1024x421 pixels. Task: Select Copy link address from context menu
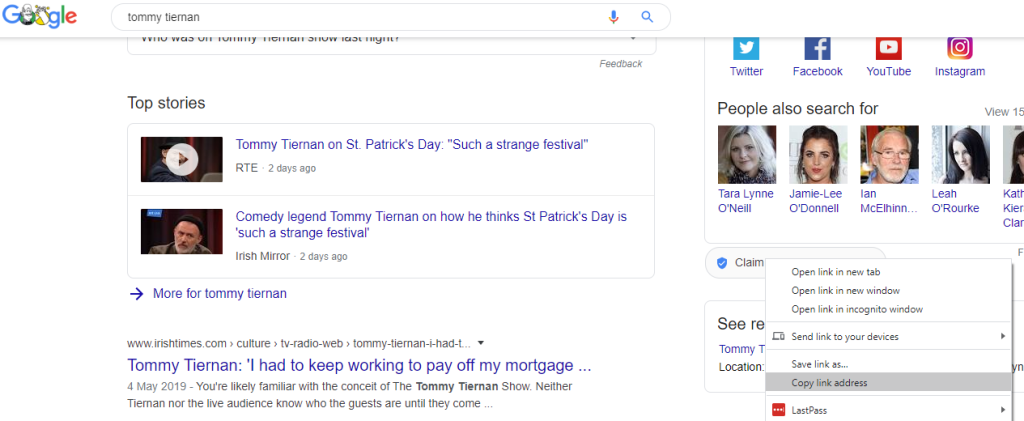tap(829, 383)
